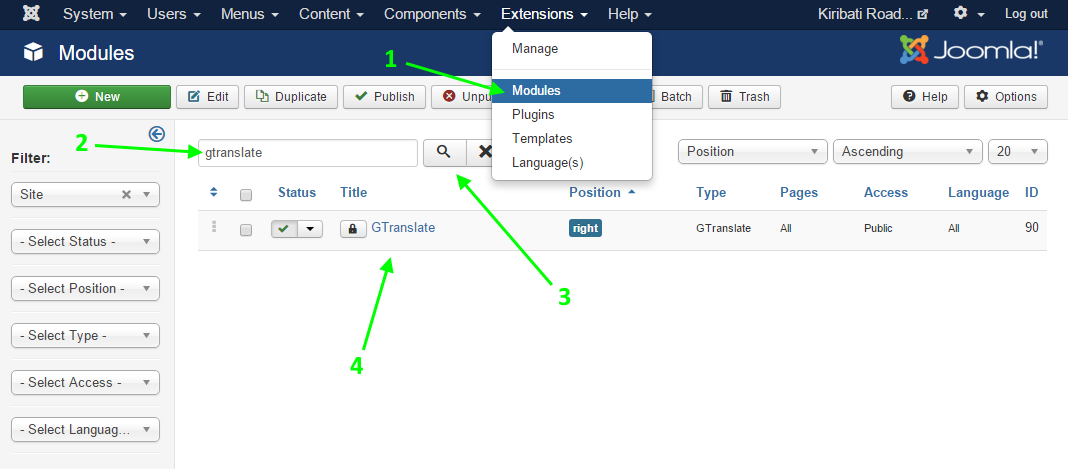Open the settings gear menu in top bar
Image resolution: width=1068 pixels, height=469 pixels.
961,14
